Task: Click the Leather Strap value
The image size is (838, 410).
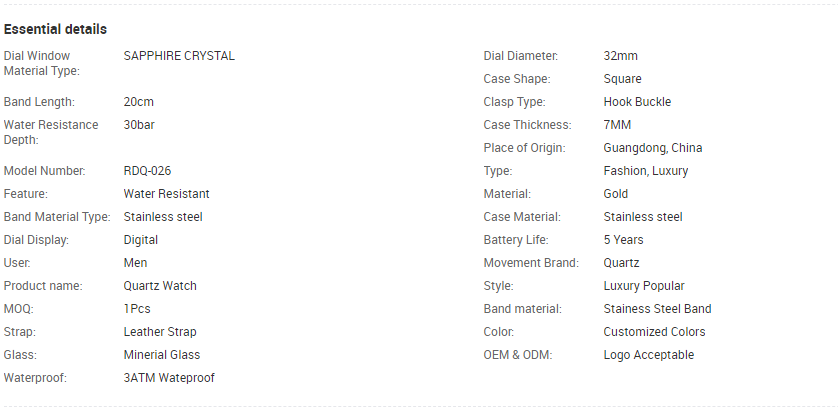Action: pyautogui.click(x=160, y=332)
